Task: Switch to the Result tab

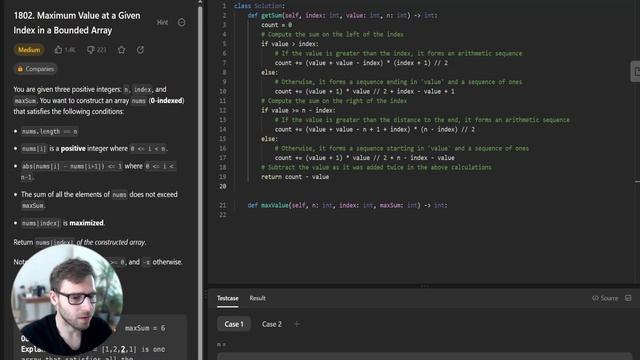Action: point(258,298)
